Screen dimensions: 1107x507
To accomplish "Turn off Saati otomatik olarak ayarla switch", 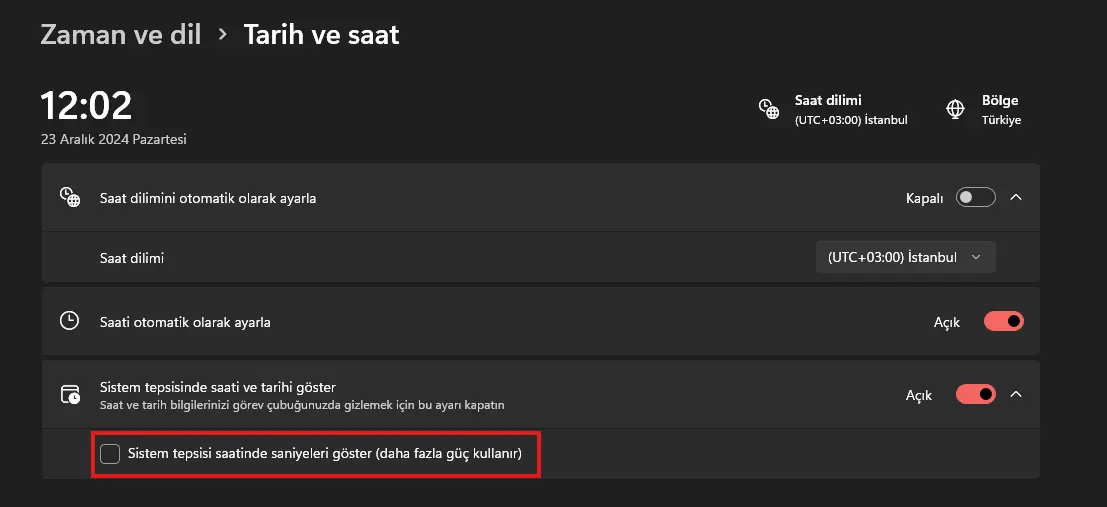I will click(1003, 321).
